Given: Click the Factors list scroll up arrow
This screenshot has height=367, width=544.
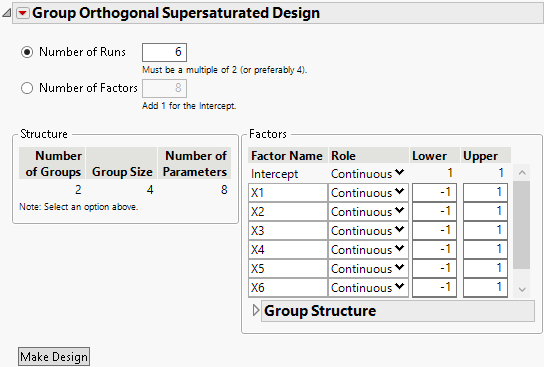Looking at the screenshot, I should (522, 173).
